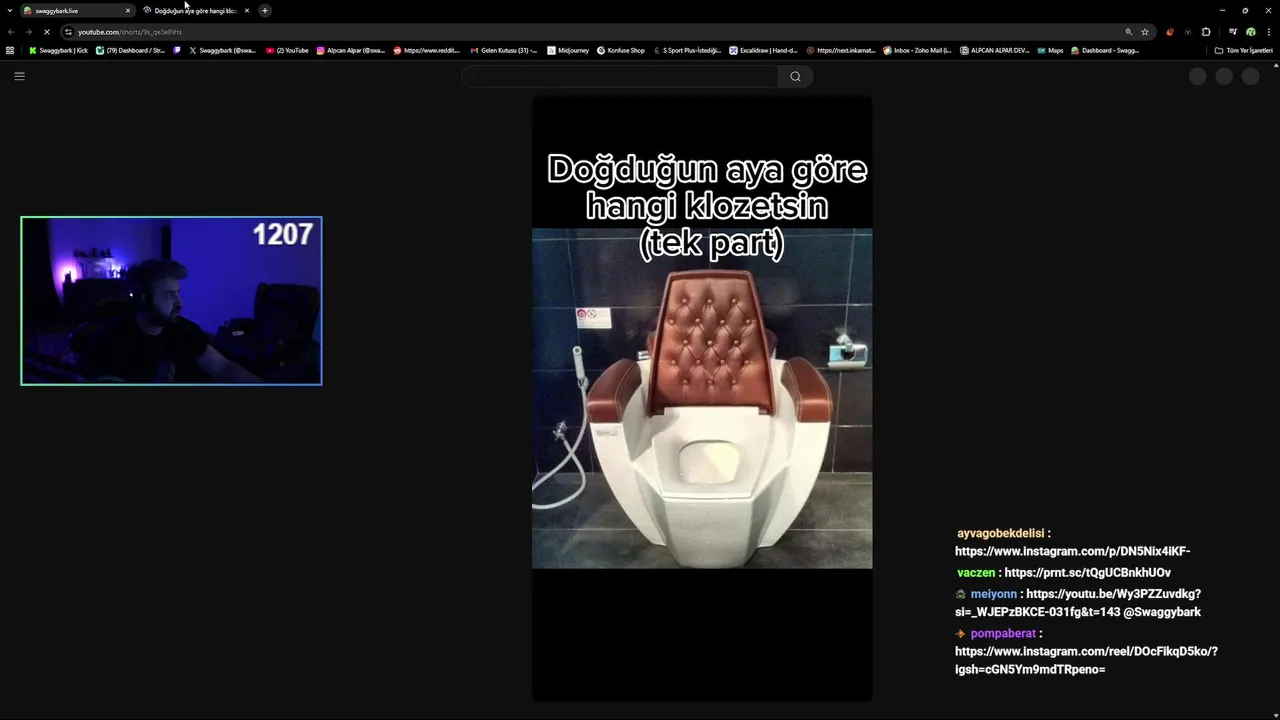
Task: Bookmark this page with star icon
Action: (x=1145, y=32)
